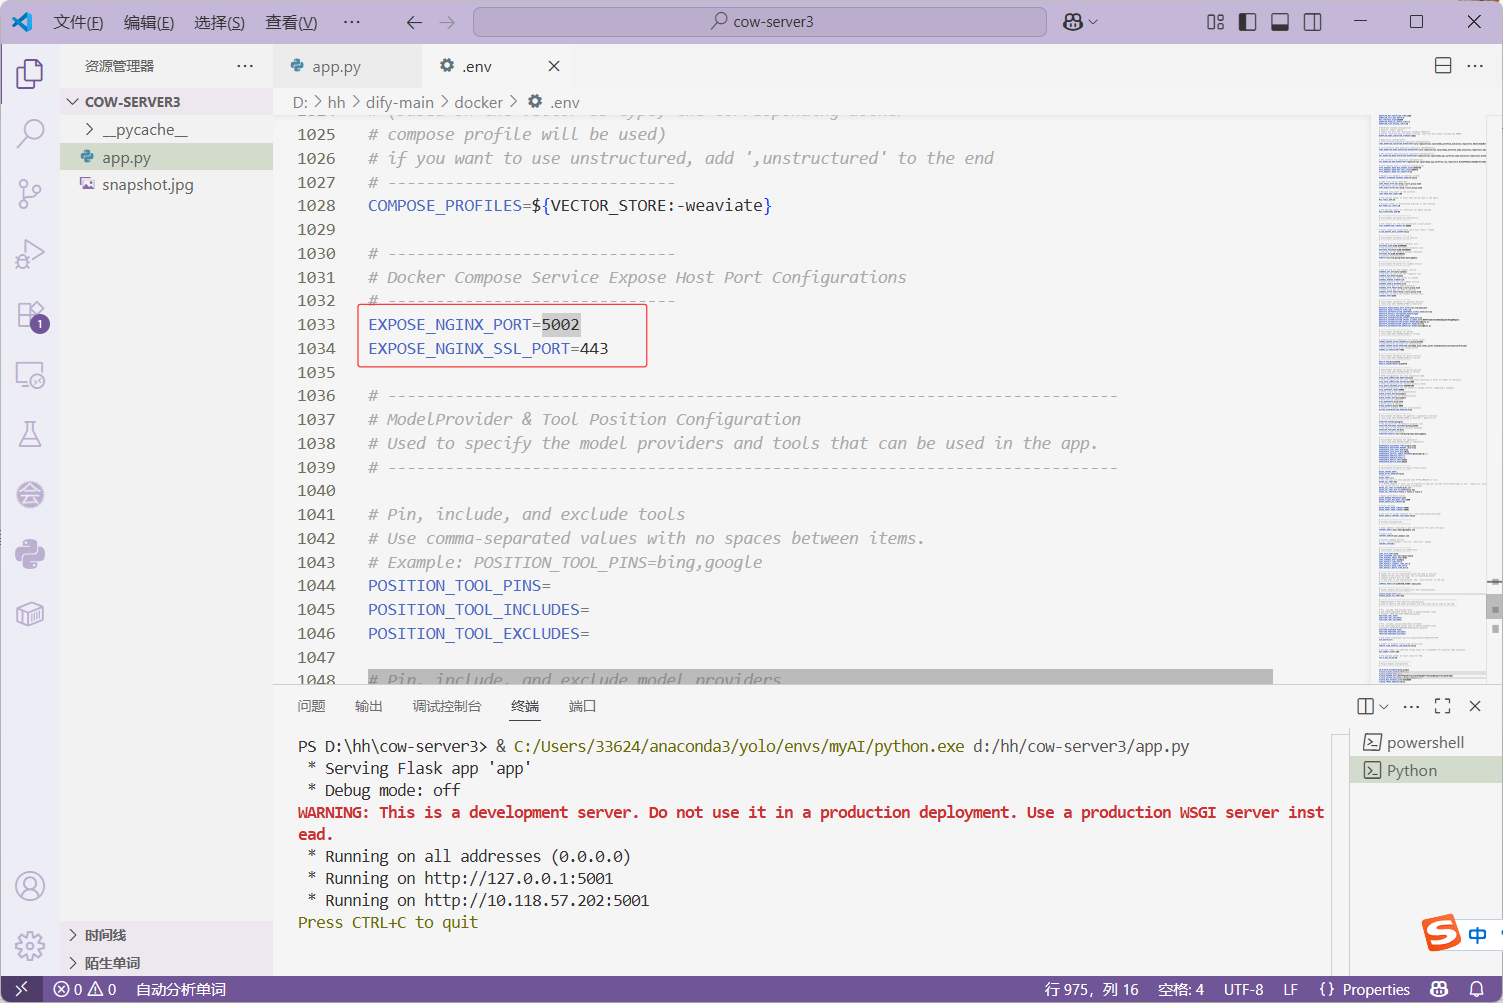Image resolution: width=1503 pixels, height=1003 pixels.
Task: Open Explorer views and more actions
Action: coord(245,66)
